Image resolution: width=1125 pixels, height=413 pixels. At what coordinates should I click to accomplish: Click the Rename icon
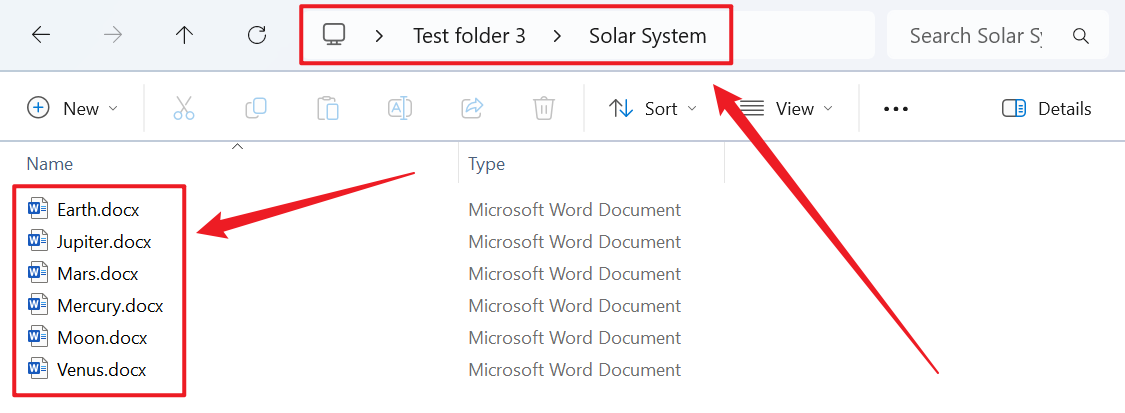pos(400,108)
